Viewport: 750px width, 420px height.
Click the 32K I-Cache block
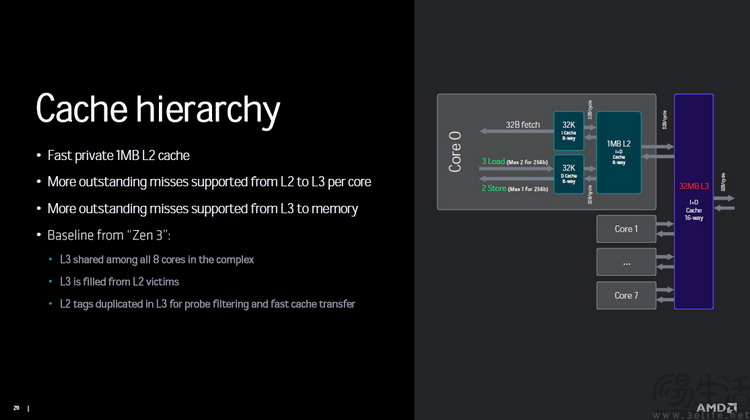(x=568, y=129)
